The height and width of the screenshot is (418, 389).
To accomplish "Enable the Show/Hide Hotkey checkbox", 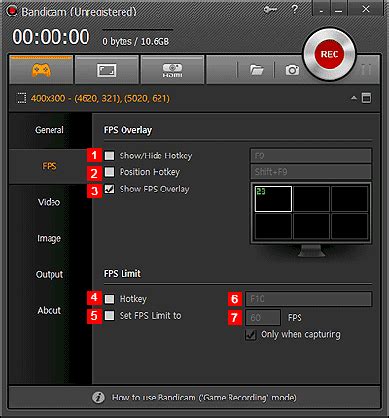I will 109,156.
